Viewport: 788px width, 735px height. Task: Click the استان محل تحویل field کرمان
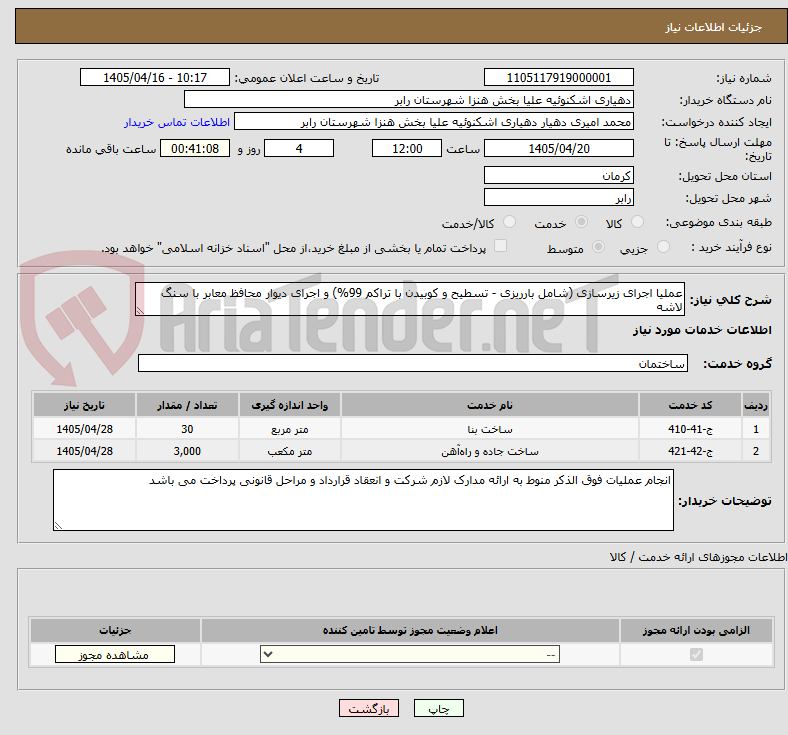558,175
